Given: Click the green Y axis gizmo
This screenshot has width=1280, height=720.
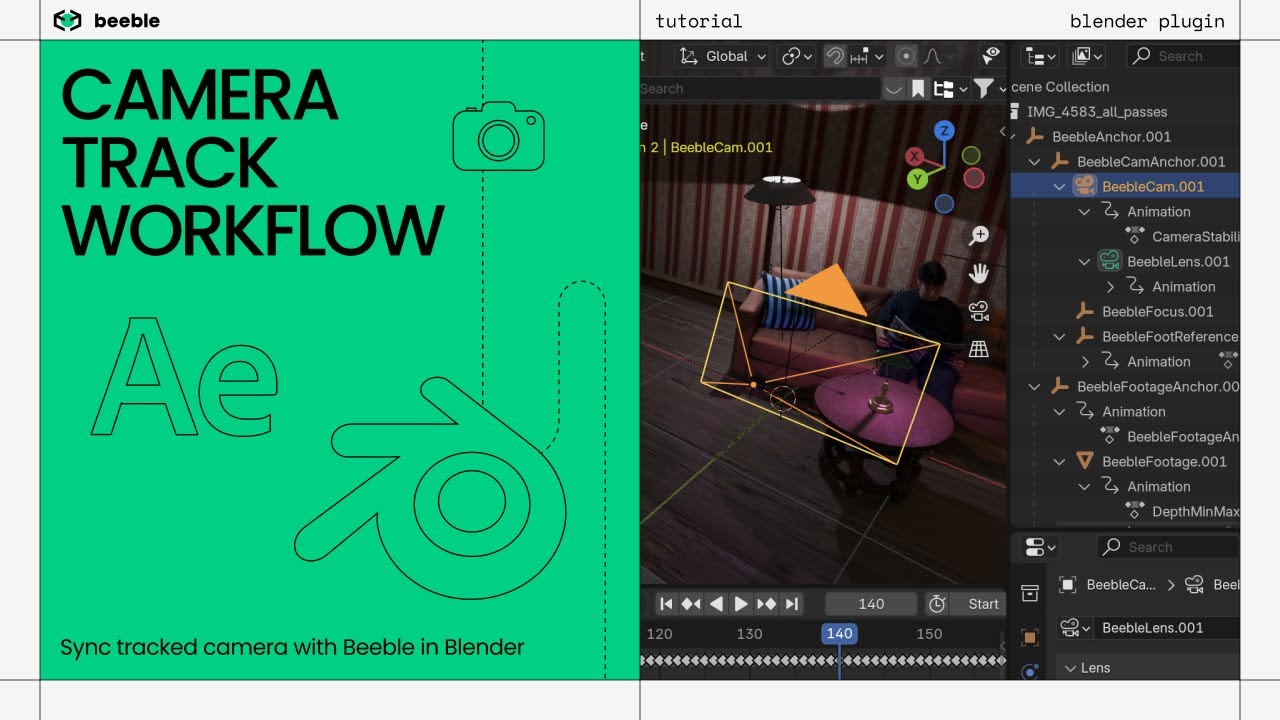Looking at the screenshot, I should 917,179.
